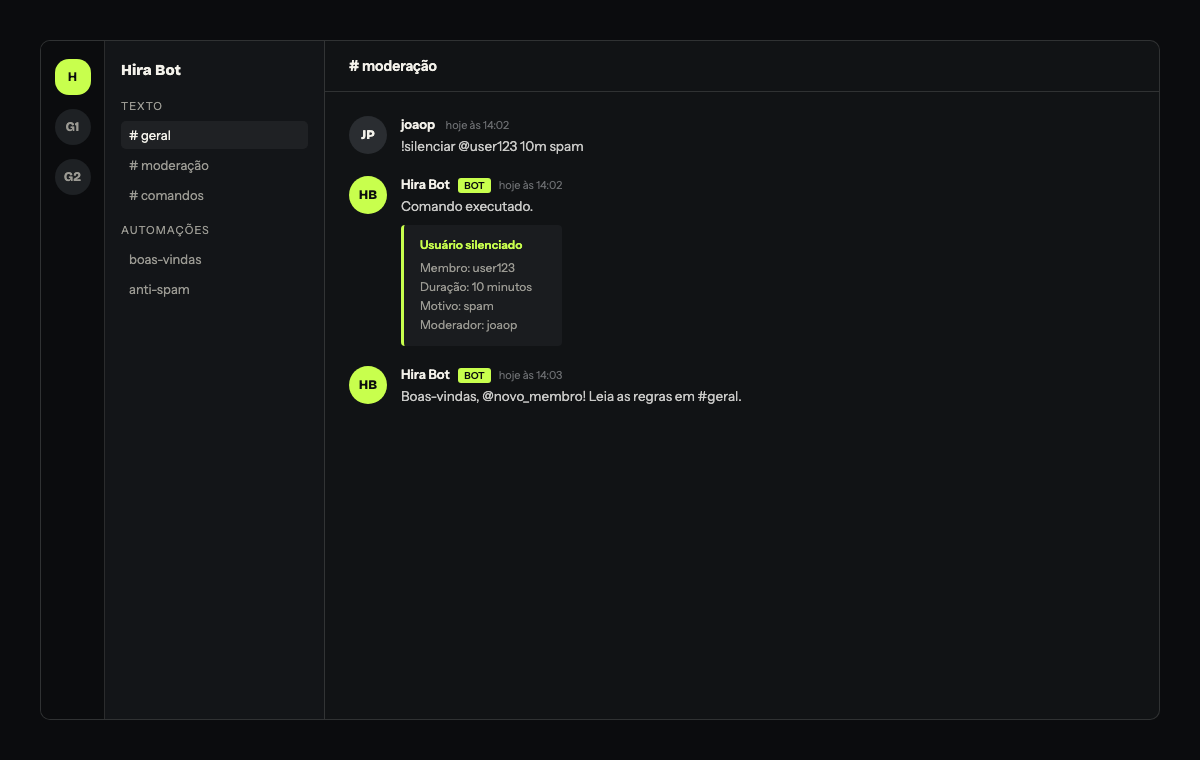Click the Duração: 10 minutos line
The width and height of the screenshot is (1200, 760).
pos(476,287)
